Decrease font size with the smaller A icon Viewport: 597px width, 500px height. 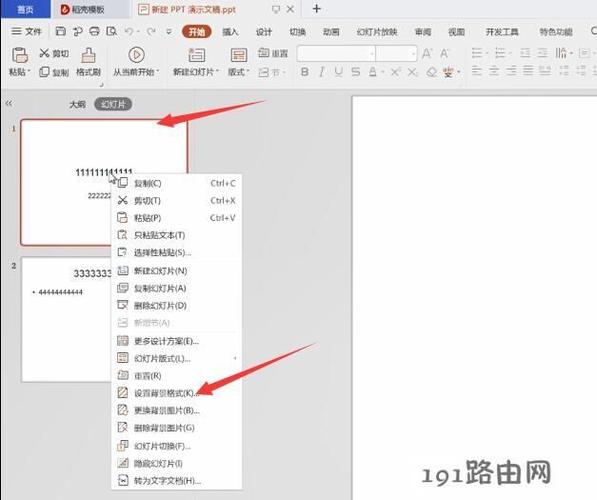tap(444, 54)
